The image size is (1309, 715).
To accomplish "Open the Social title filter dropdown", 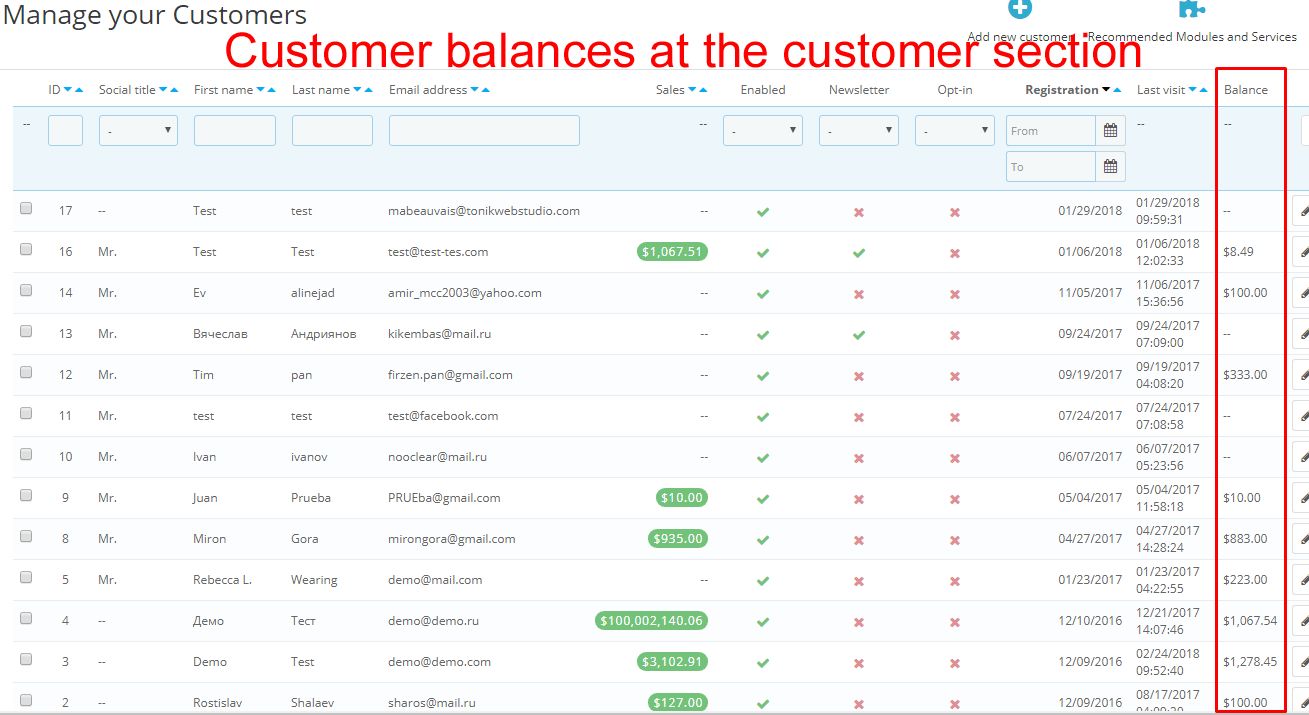I will point(138,131).
